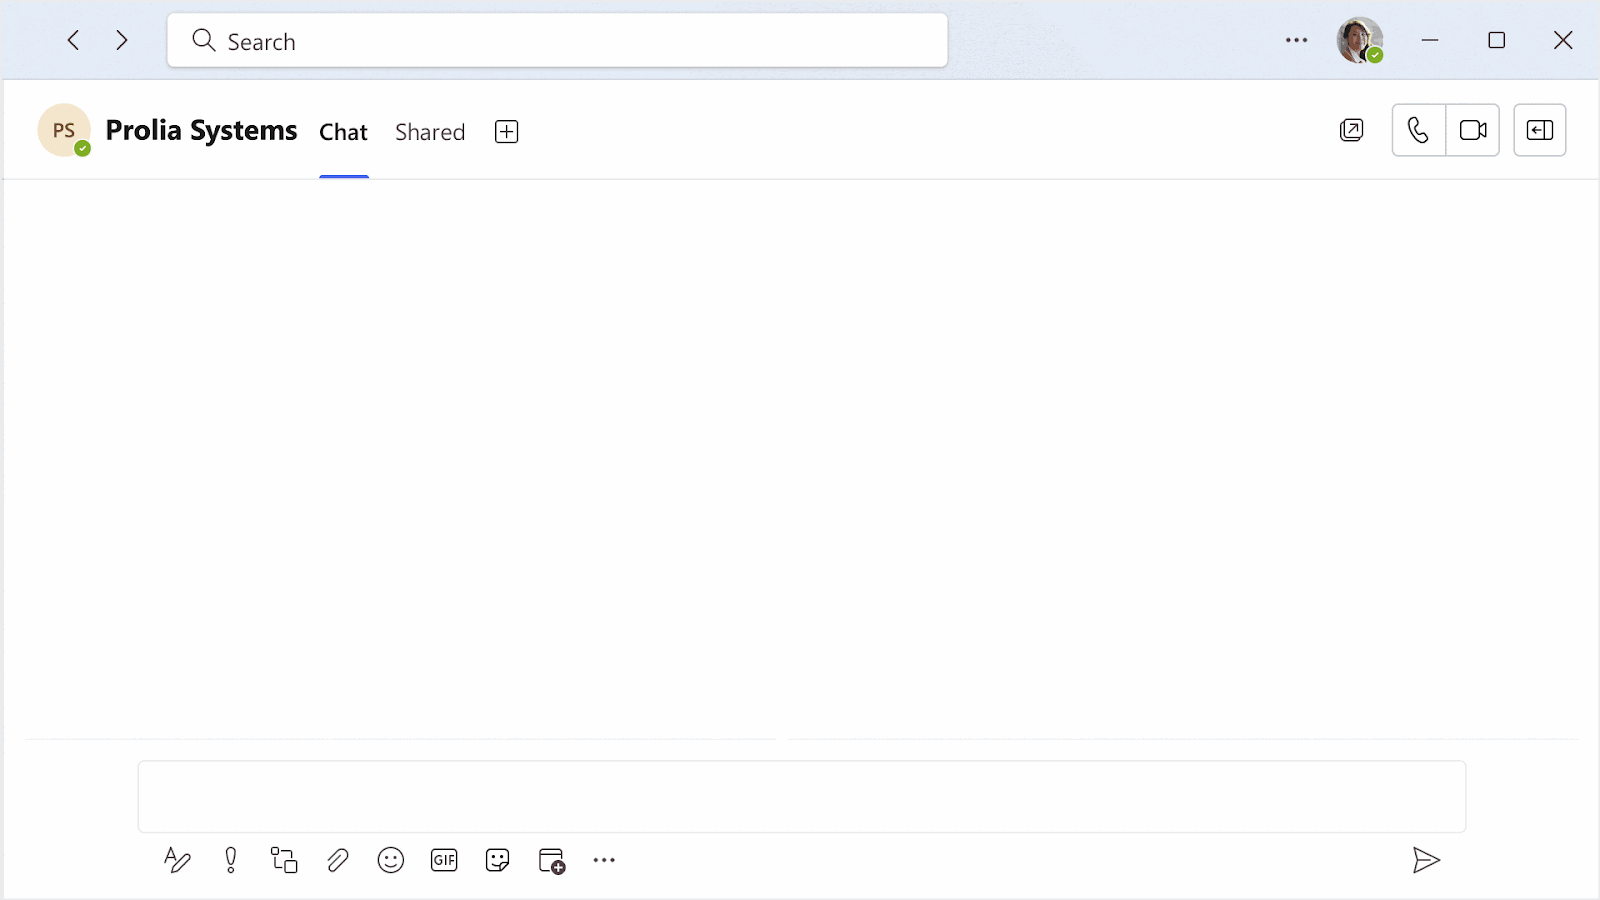
Task: Open the side panel toggle
Action: (1540, 130)
